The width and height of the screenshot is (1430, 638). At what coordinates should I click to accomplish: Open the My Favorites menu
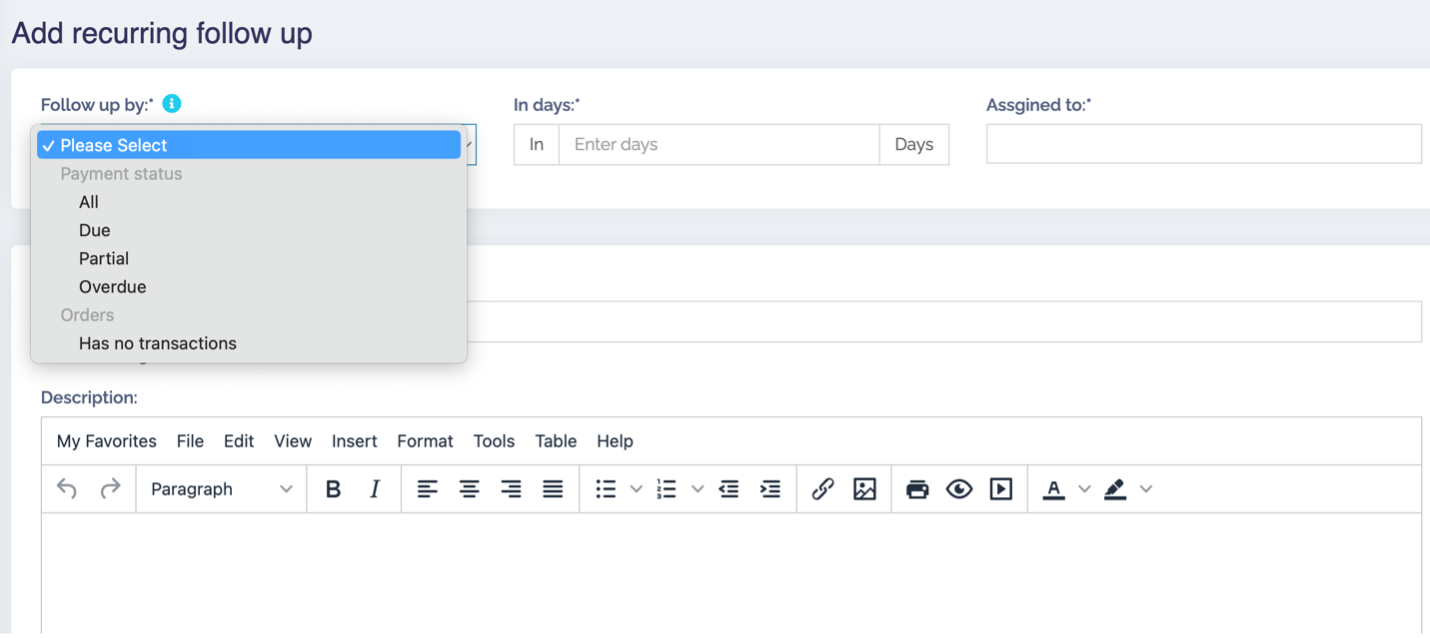(106, 441)
